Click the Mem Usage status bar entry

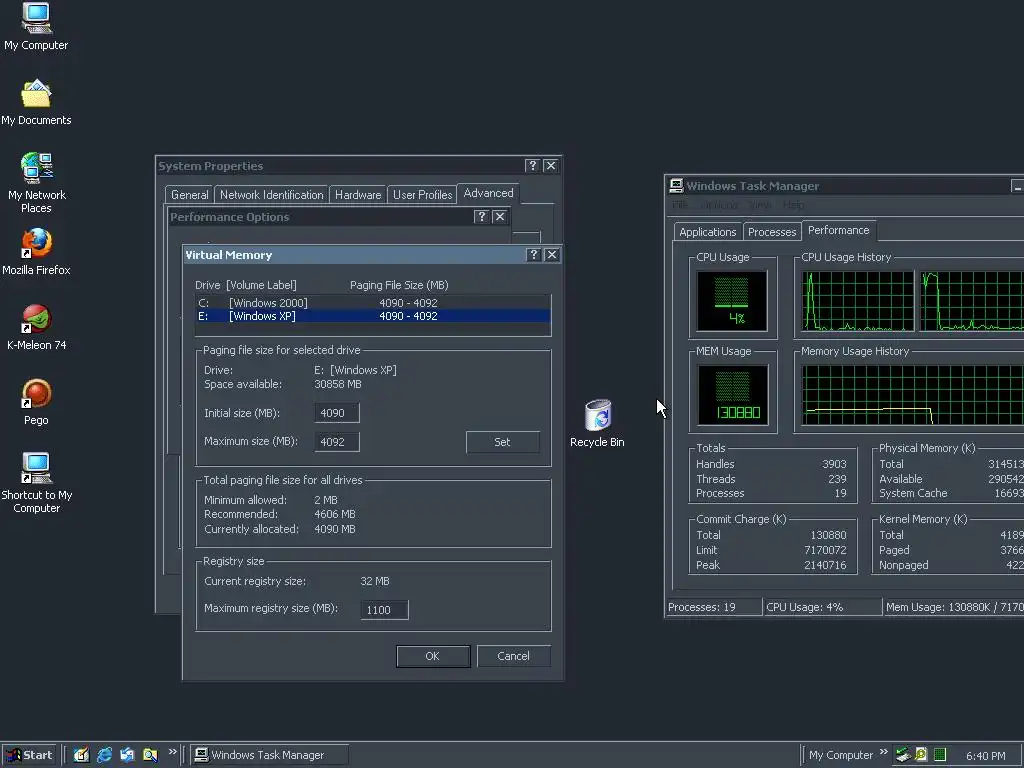click(x=954, y=607)
